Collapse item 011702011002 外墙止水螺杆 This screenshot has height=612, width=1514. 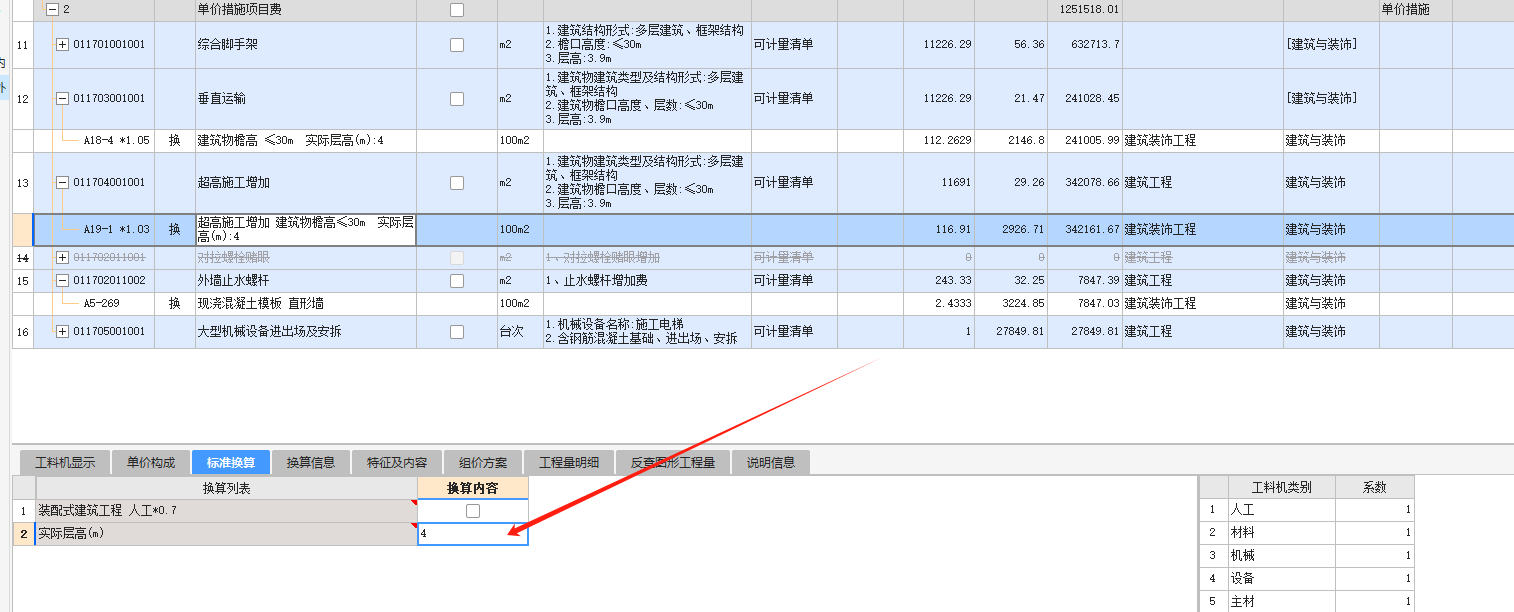click(62, 281)
